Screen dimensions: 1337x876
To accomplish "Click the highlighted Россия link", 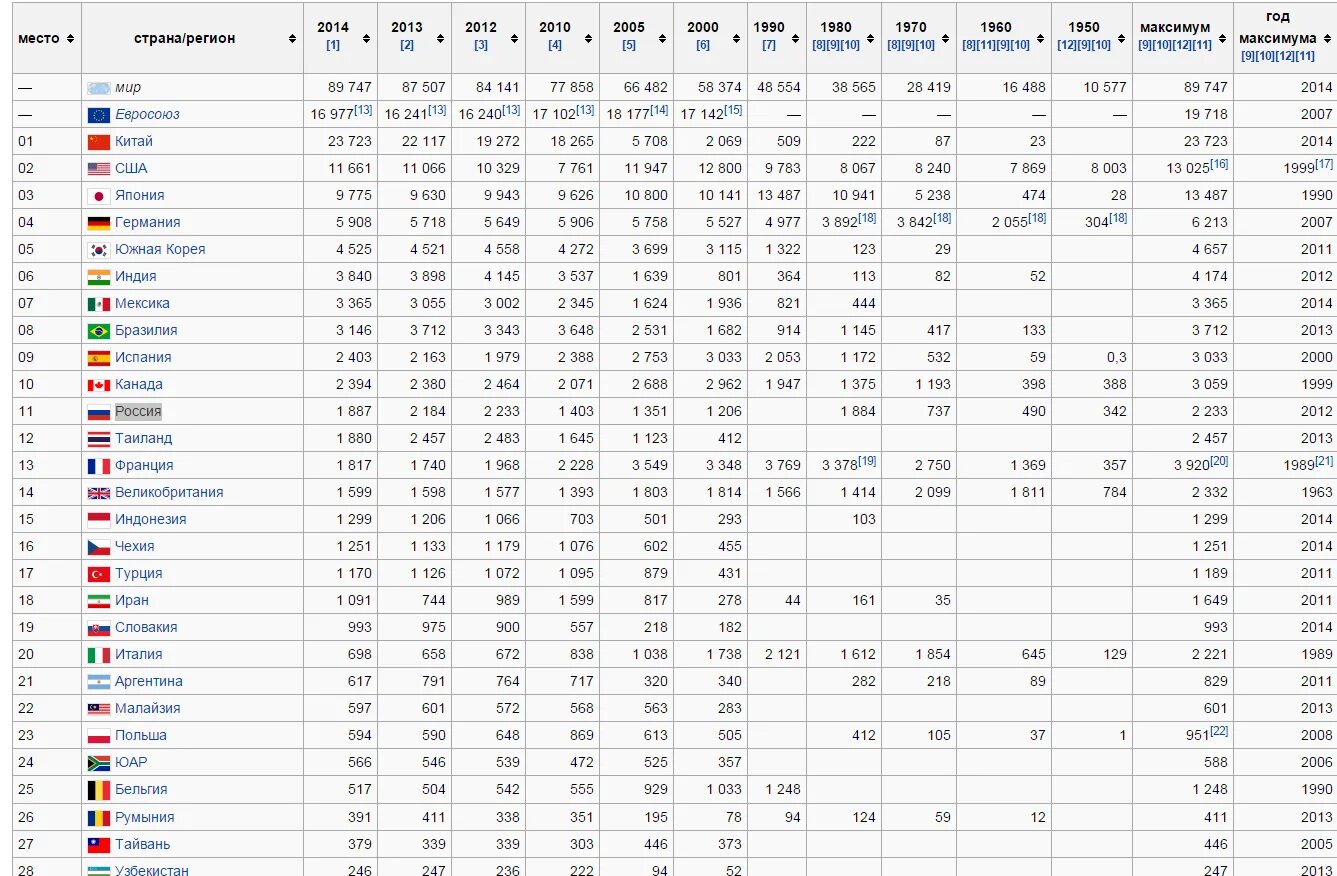I will tap(138, 412).
